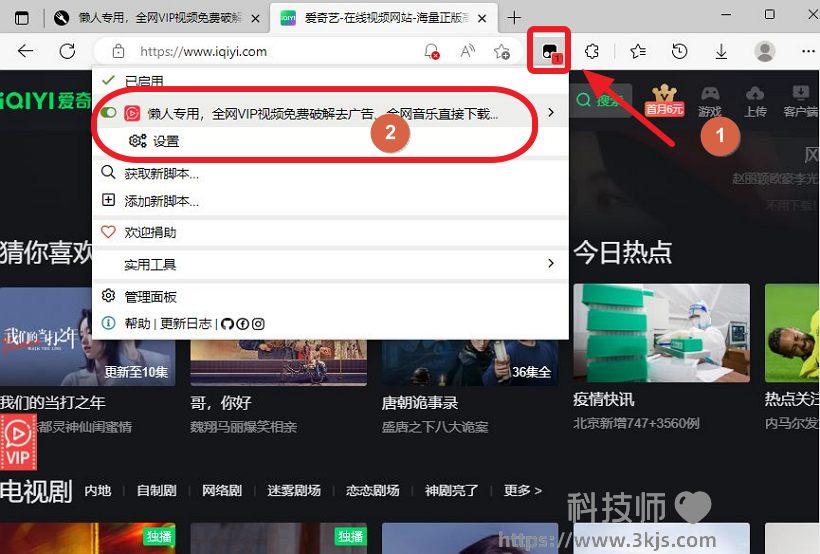Image resolution: width=820 pixels, height=554 pixels.
Task: Expand the 实用工具 submenu arrow
Action: [551, 263]
